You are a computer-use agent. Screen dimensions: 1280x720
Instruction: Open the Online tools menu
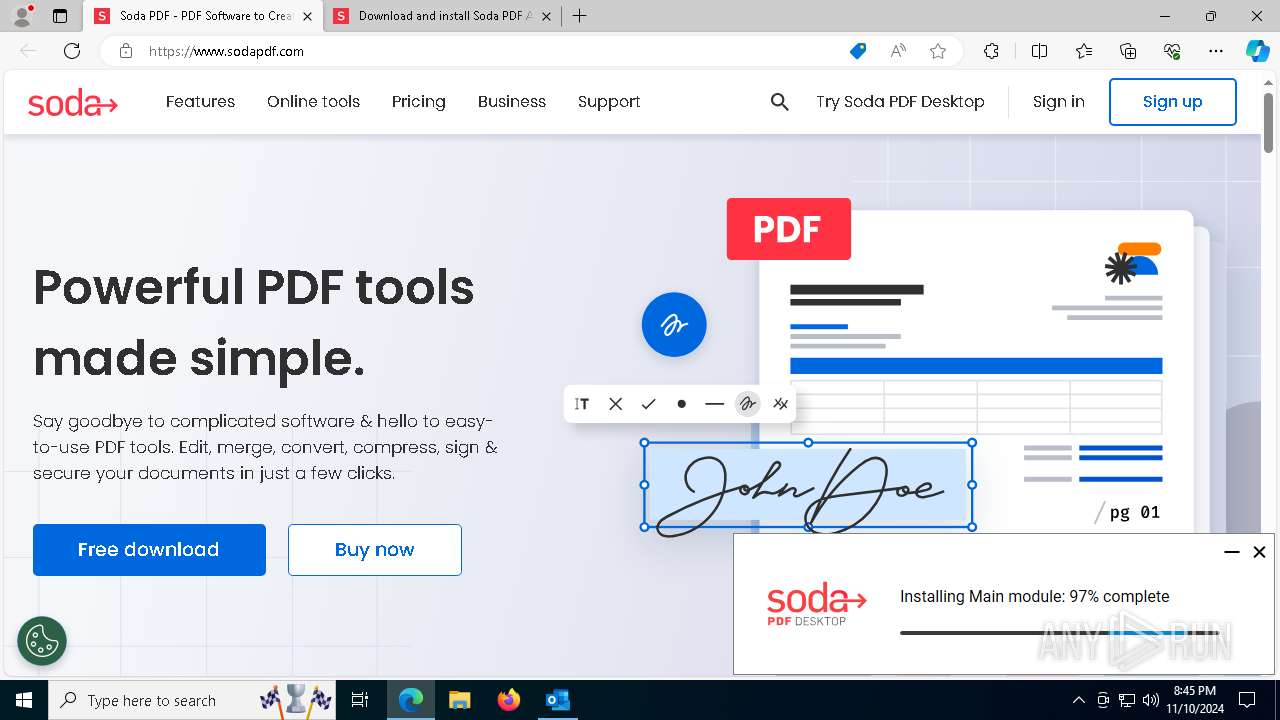[313, 102]
